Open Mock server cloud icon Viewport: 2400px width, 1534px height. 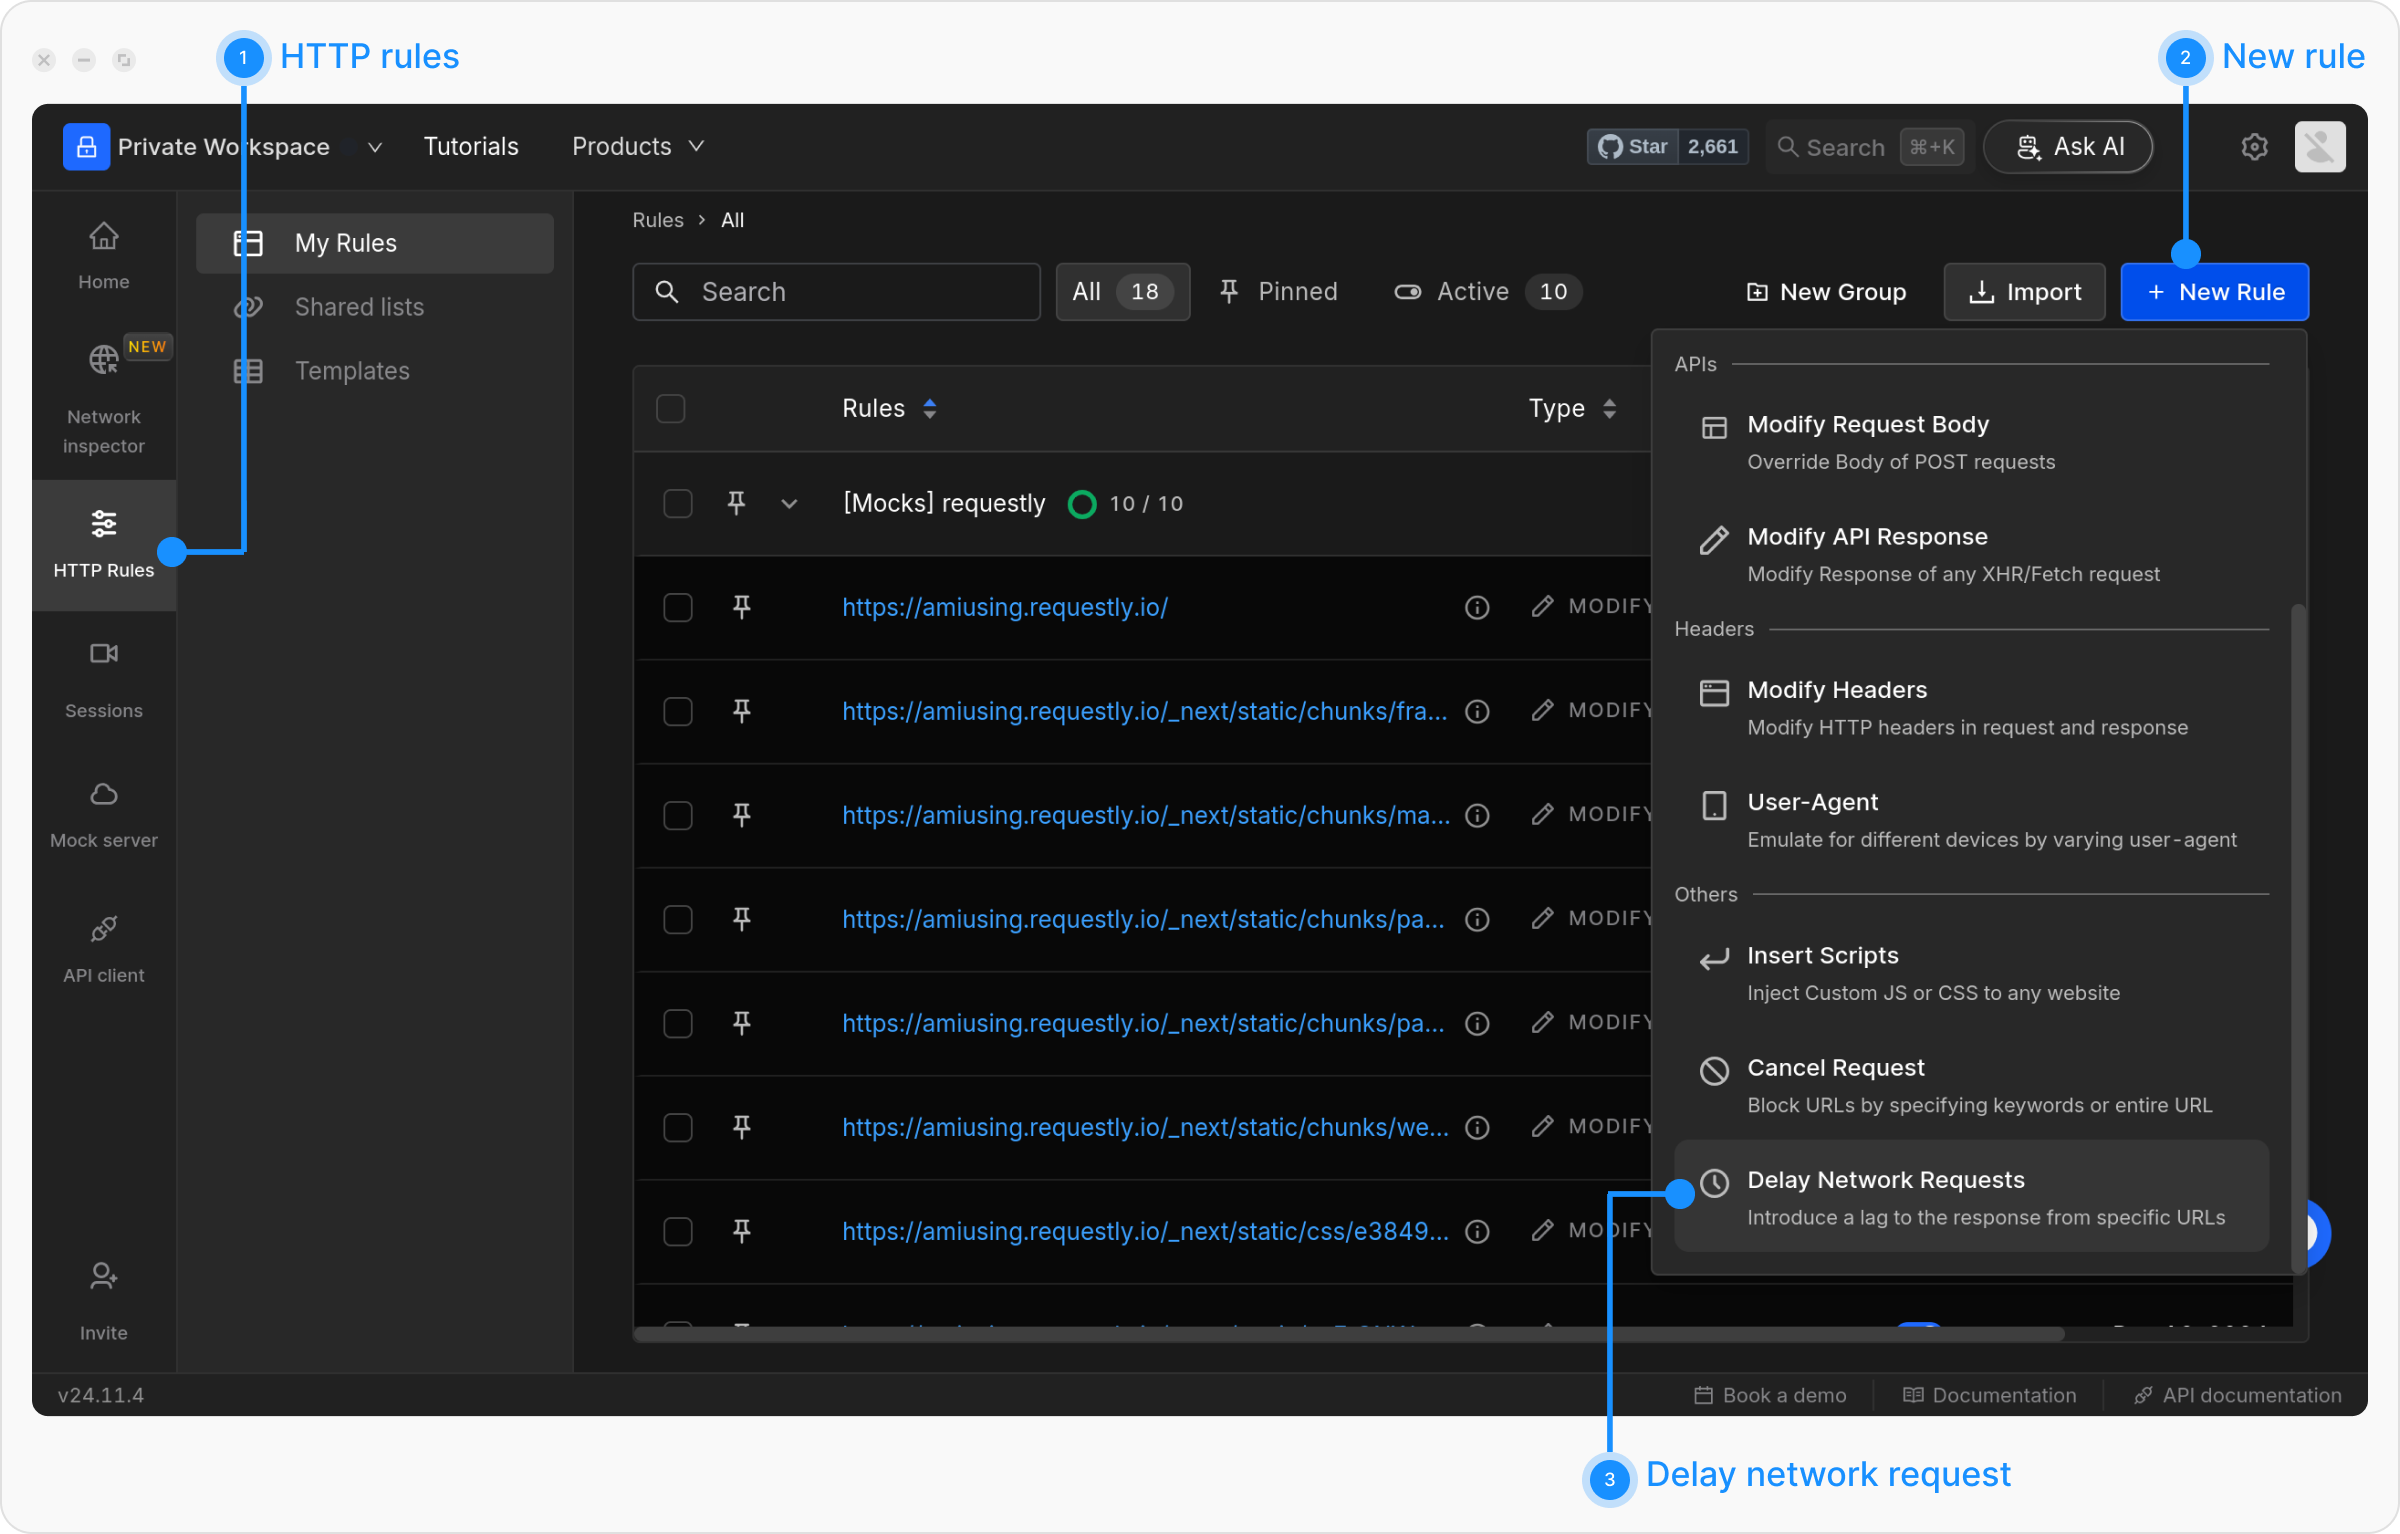[x=104, y=794]
